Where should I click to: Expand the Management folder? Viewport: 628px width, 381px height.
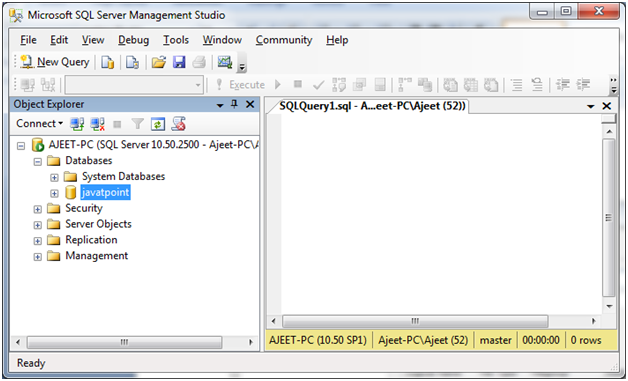pos(38,257)
